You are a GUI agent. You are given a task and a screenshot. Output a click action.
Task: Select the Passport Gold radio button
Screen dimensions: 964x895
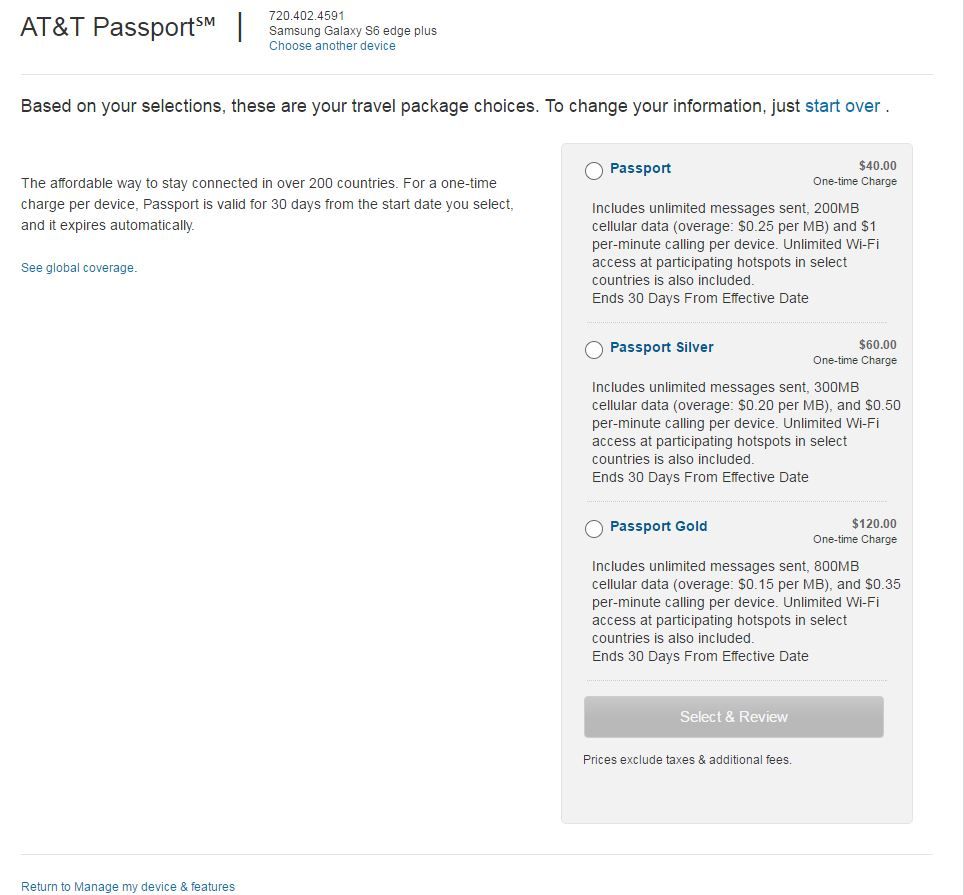594,528
